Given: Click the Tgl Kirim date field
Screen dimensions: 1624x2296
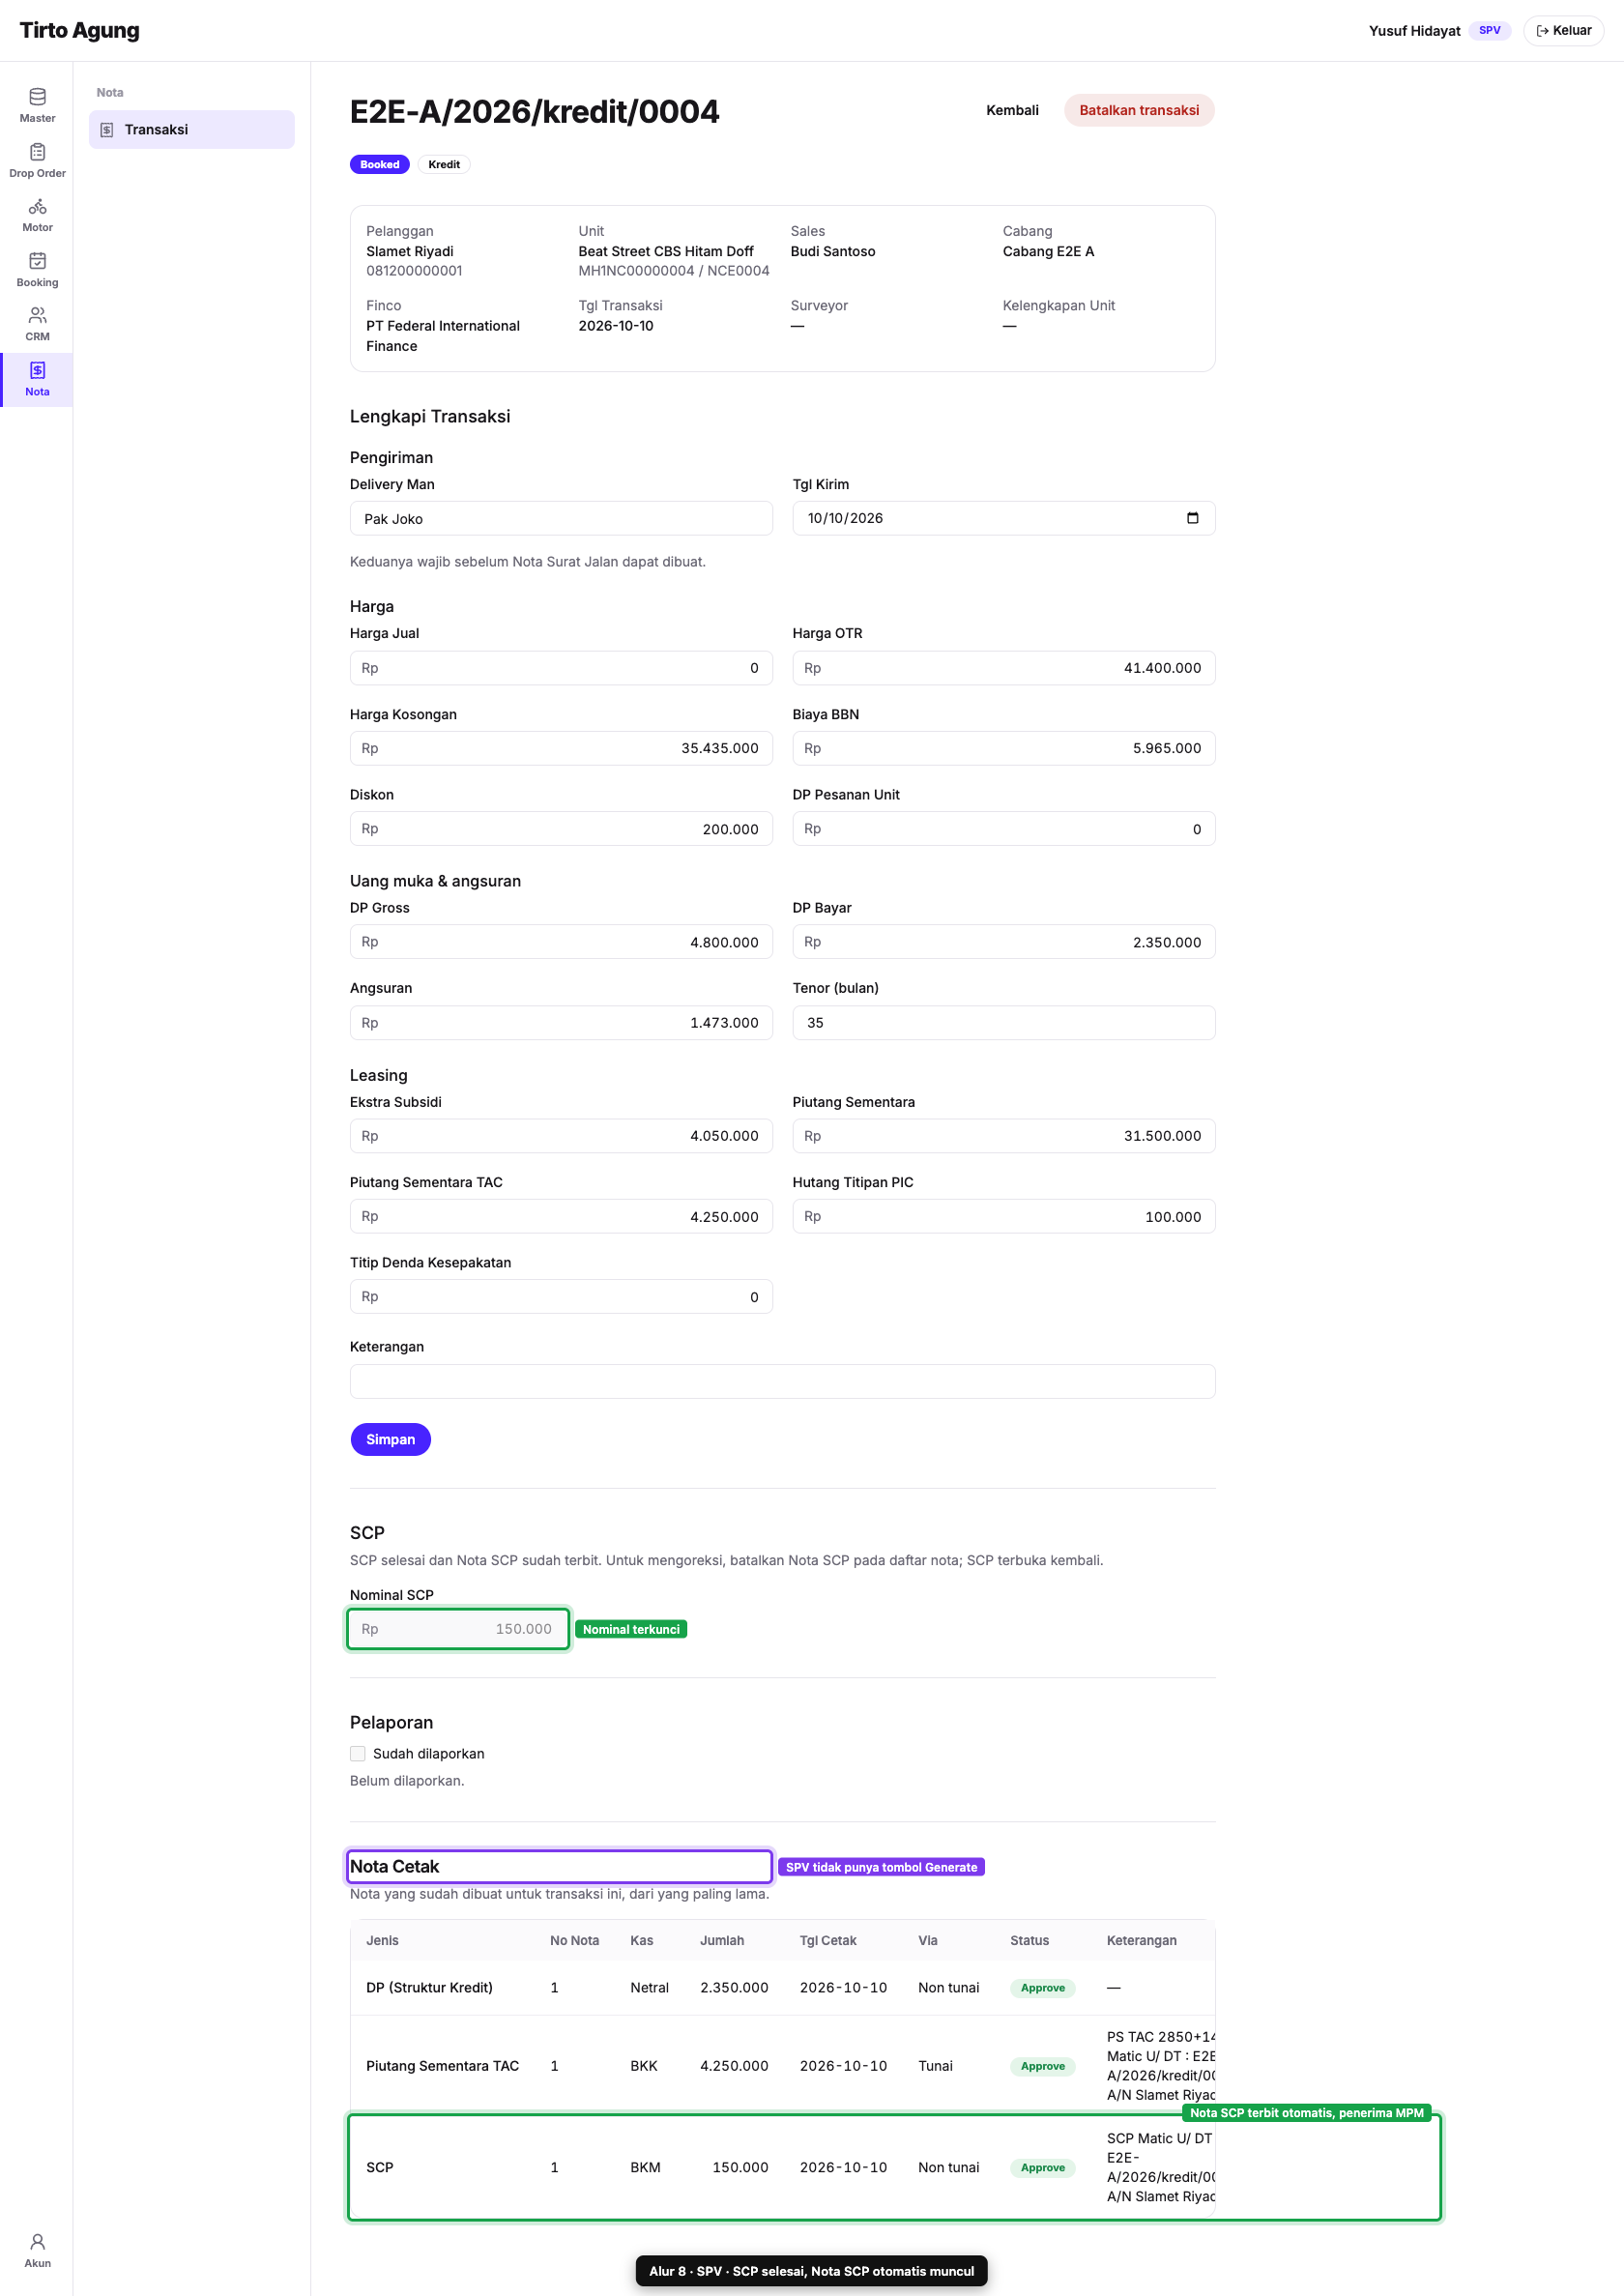Looking at the screenshot, I should coord(1004,518).
